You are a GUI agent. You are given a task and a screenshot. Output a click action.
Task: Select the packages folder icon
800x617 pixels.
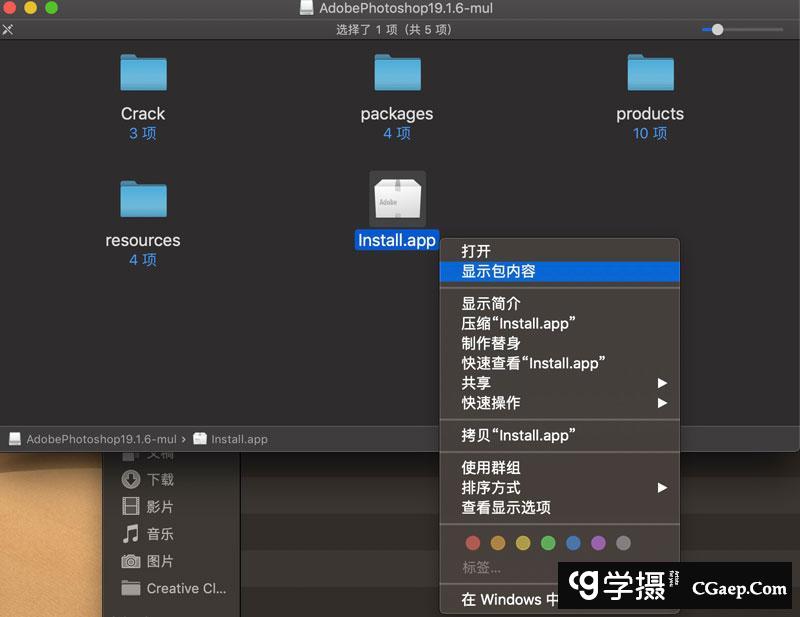tap(397, 73)
